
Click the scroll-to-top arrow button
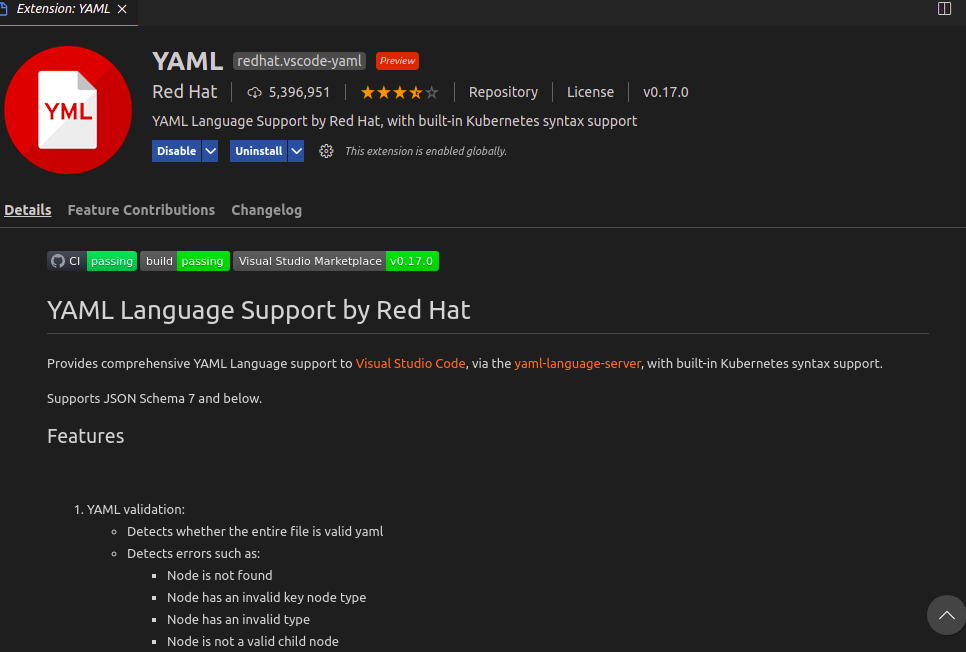(946, 615)
